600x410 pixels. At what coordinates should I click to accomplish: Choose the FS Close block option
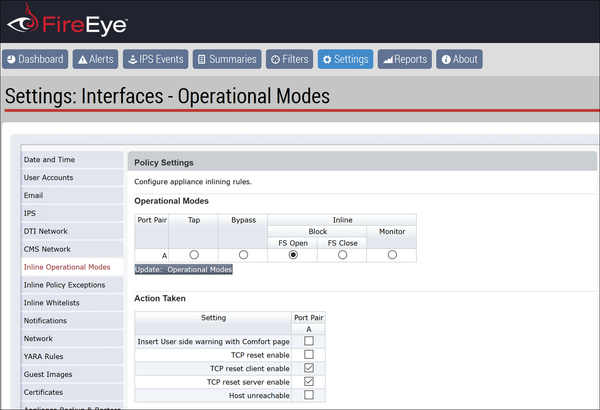(x=342, y=255)
